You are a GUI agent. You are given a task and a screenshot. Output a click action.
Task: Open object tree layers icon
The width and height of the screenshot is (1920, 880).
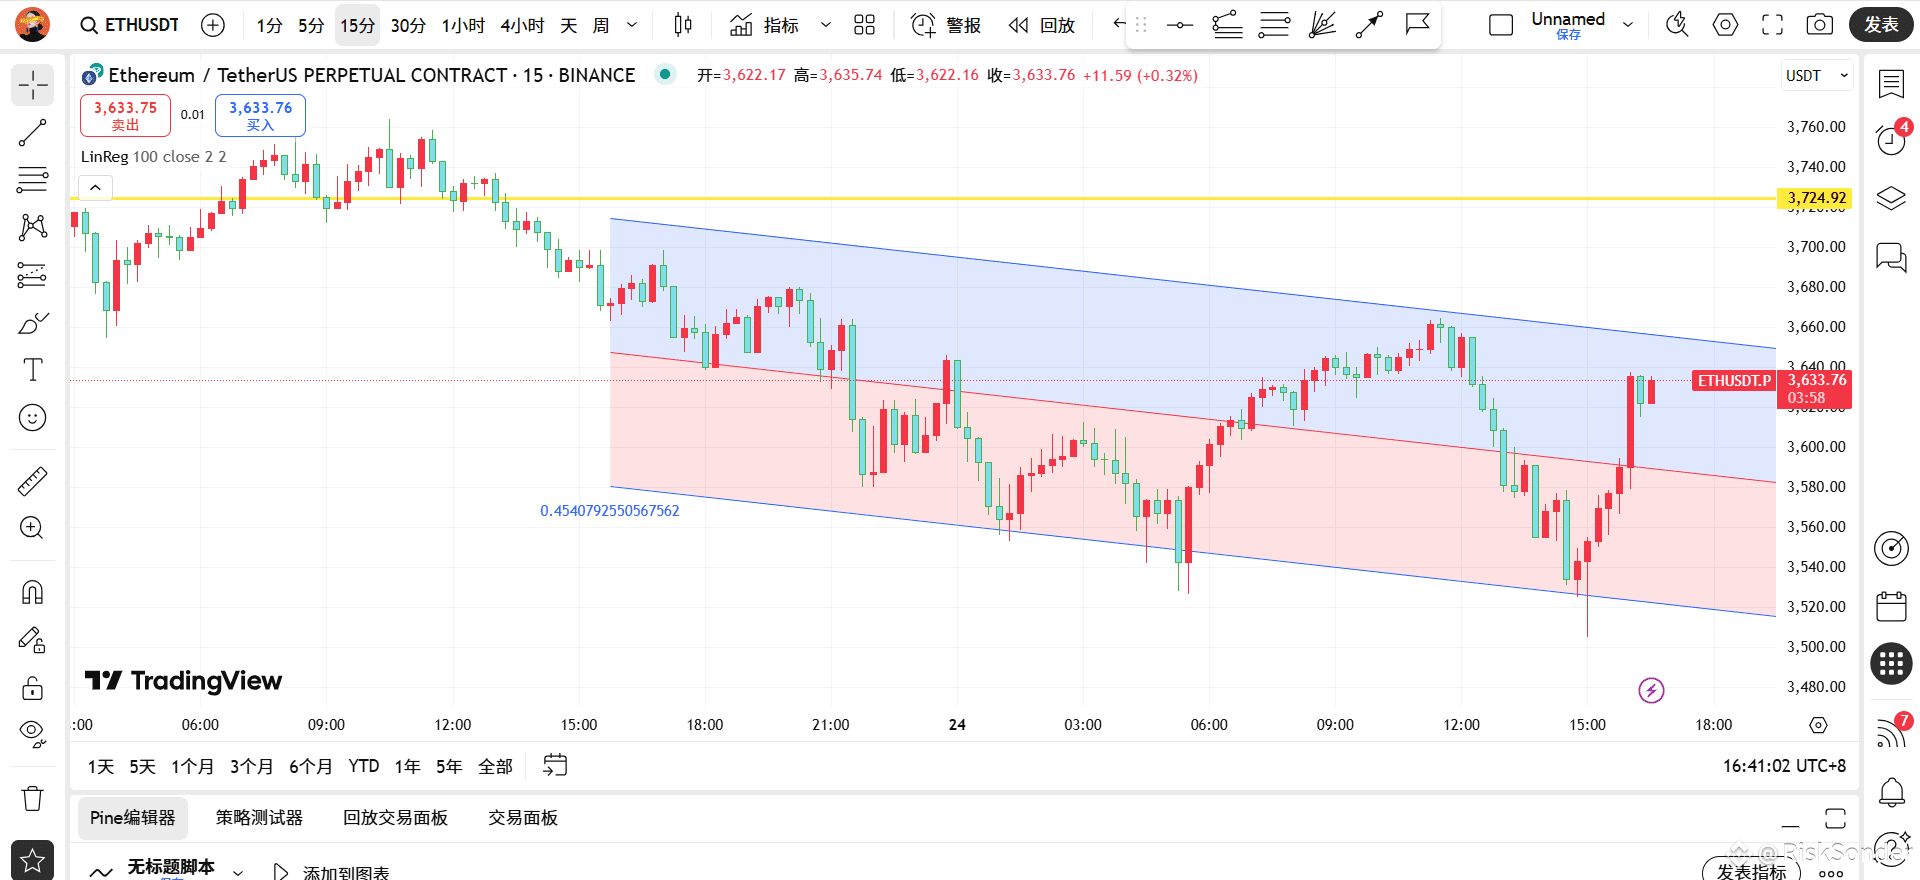coord(1891,198)
